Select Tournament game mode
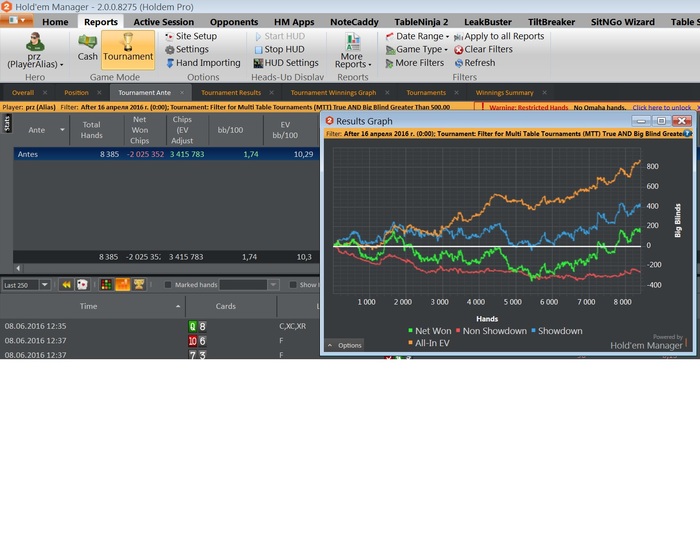 (x=128, y=49)
